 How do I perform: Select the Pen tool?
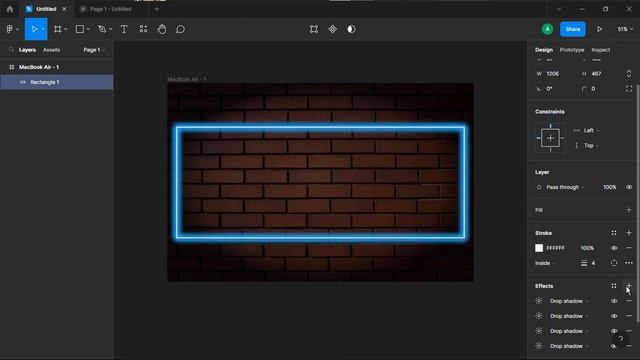pyautogui.click(x=102, y=29)
